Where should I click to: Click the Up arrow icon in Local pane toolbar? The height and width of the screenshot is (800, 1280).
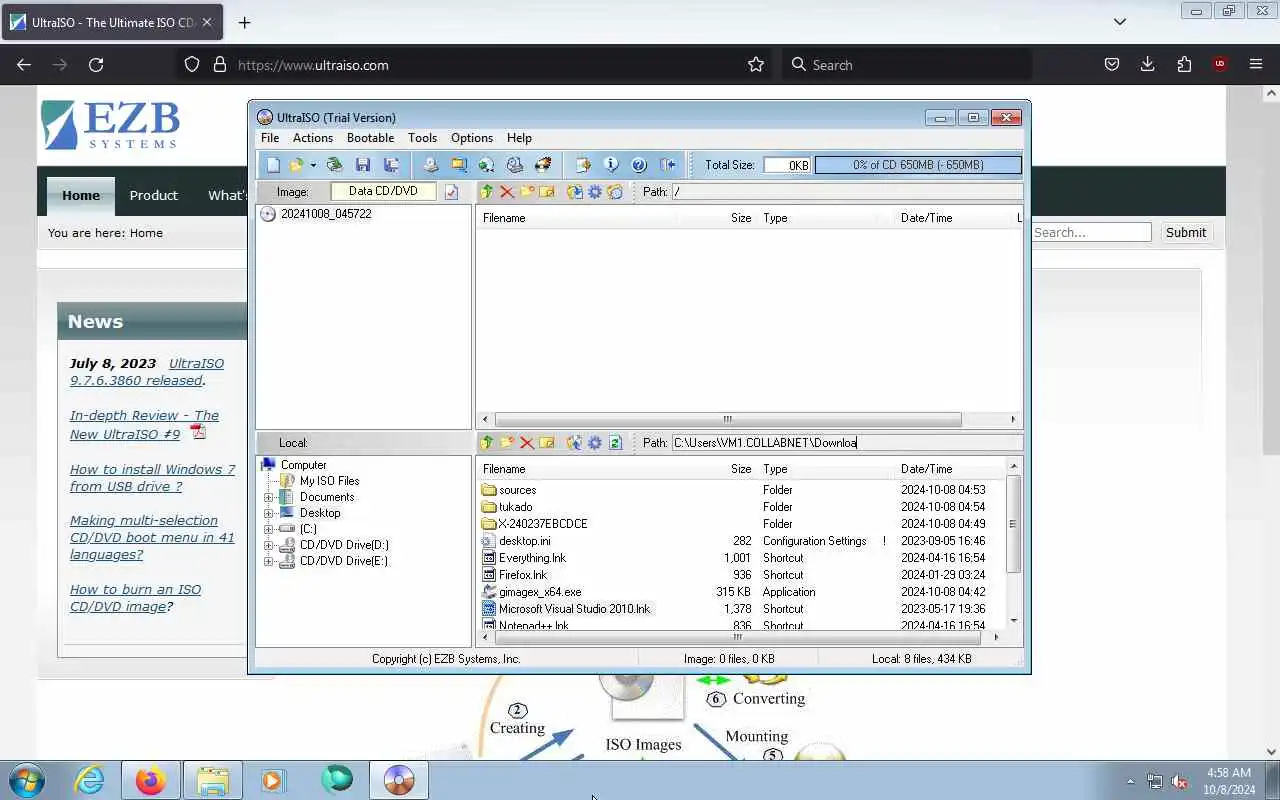pyautogui.click(x=487, y=443)
